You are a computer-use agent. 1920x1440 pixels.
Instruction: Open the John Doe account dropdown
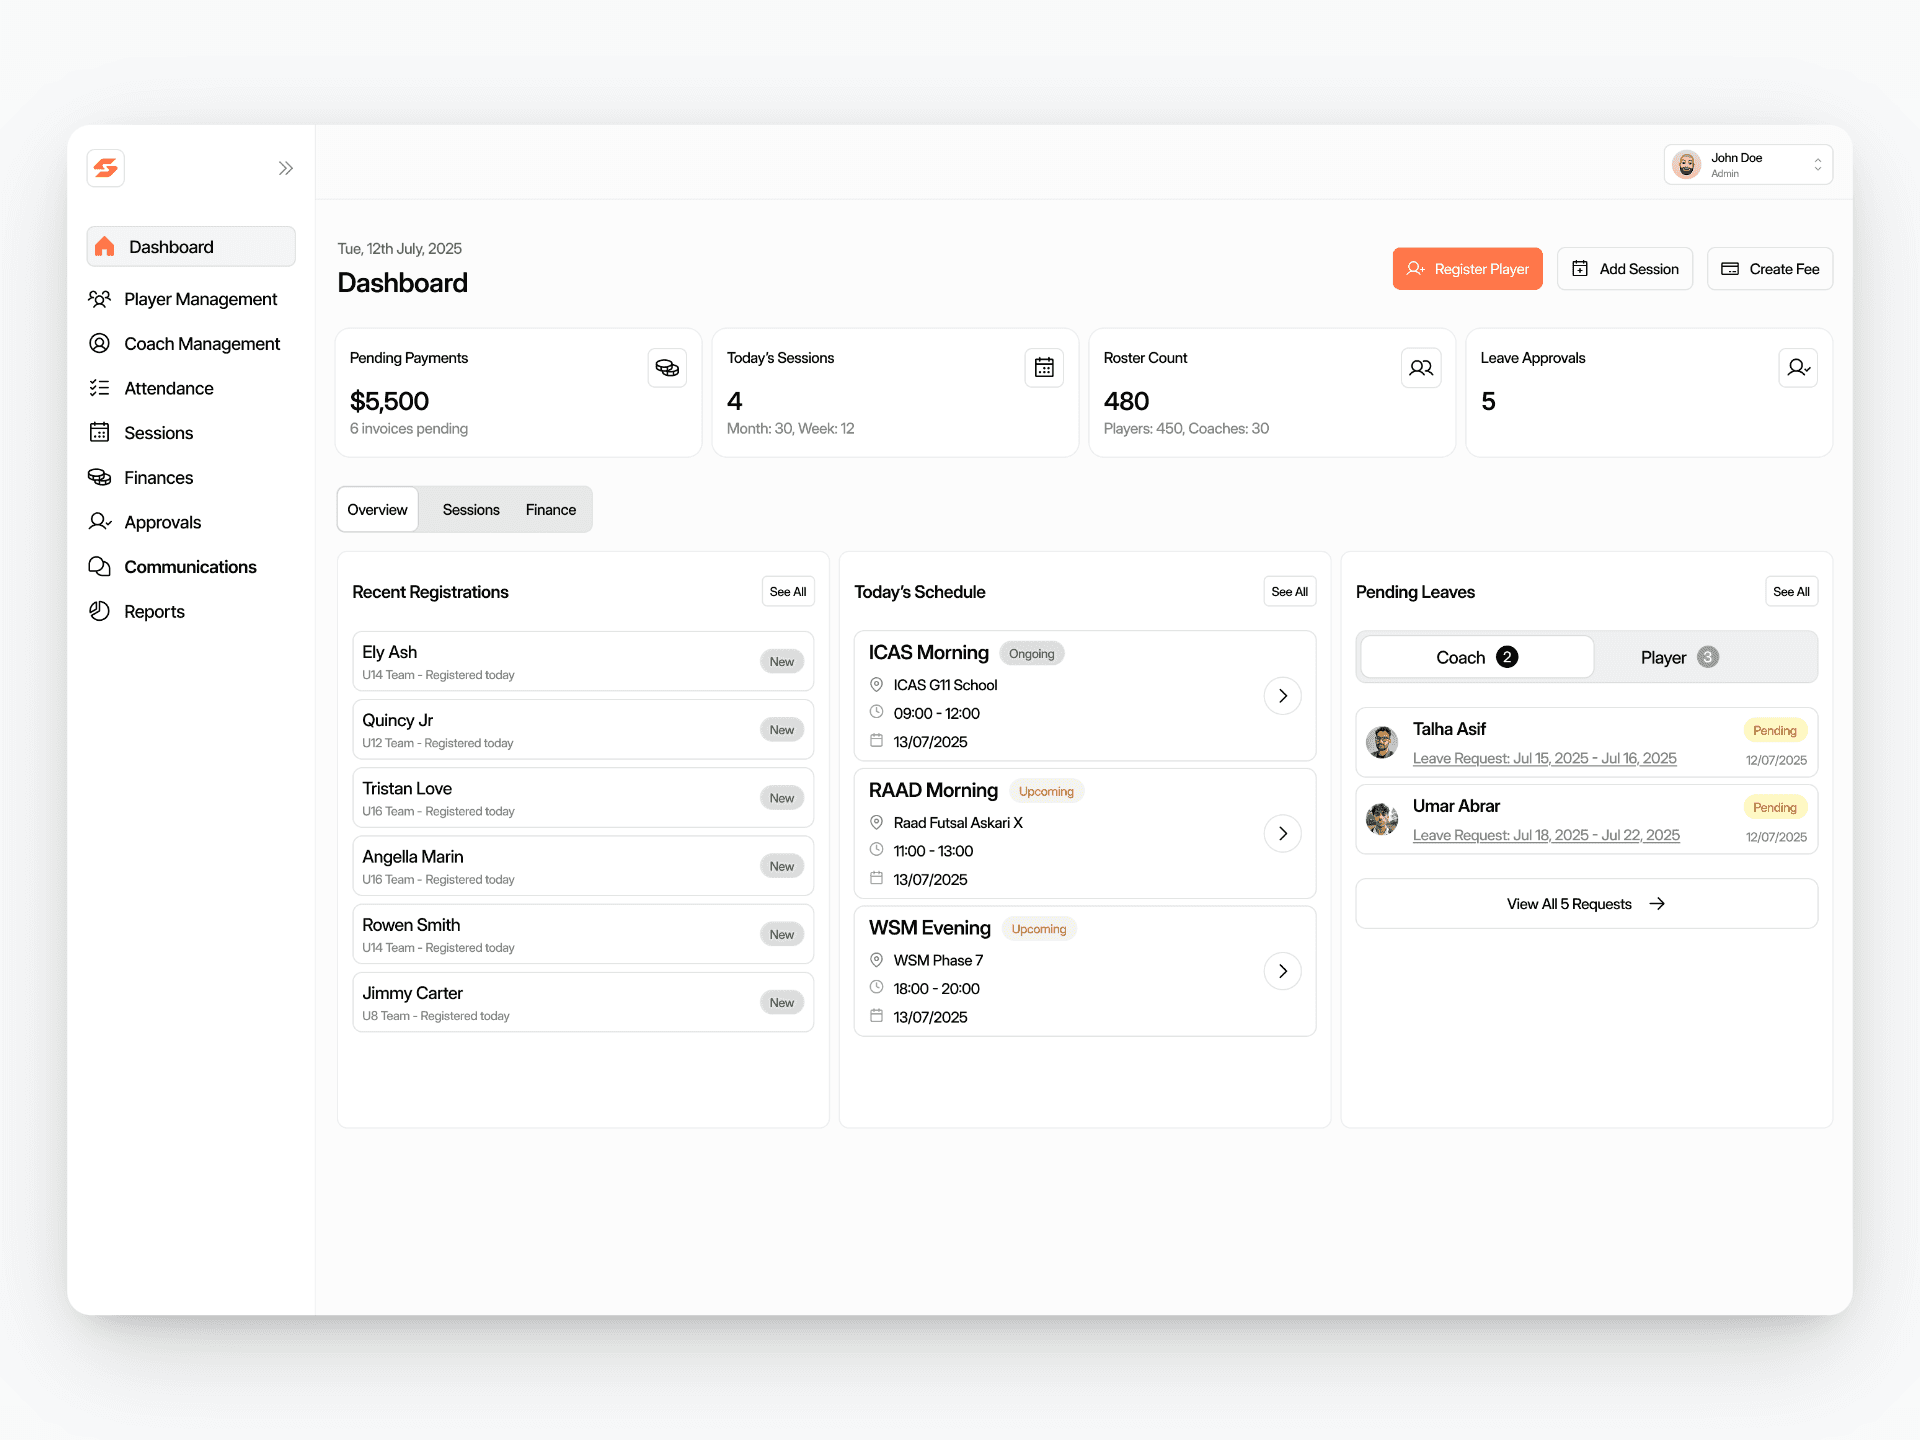[1747, 165]
